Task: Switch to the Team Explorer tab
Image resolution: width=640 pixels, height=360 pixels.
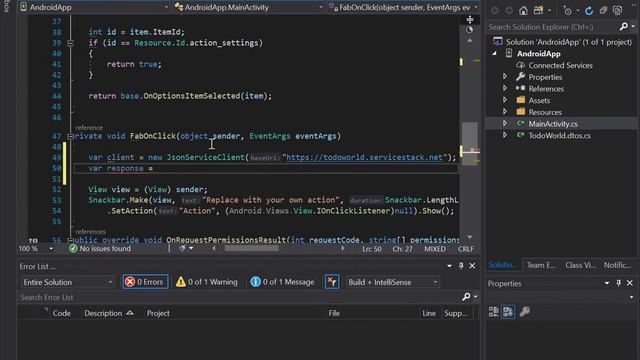Action: [x=541, y=265]
